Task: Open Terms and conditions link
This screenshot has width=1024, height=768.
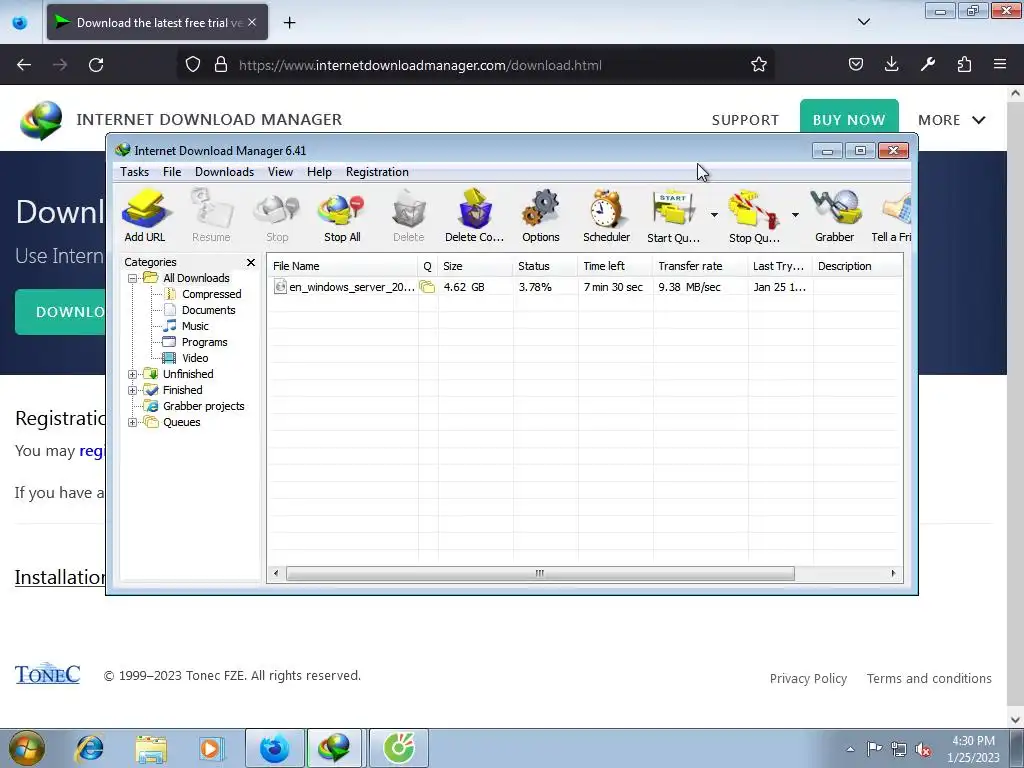Action: [929, 679]
